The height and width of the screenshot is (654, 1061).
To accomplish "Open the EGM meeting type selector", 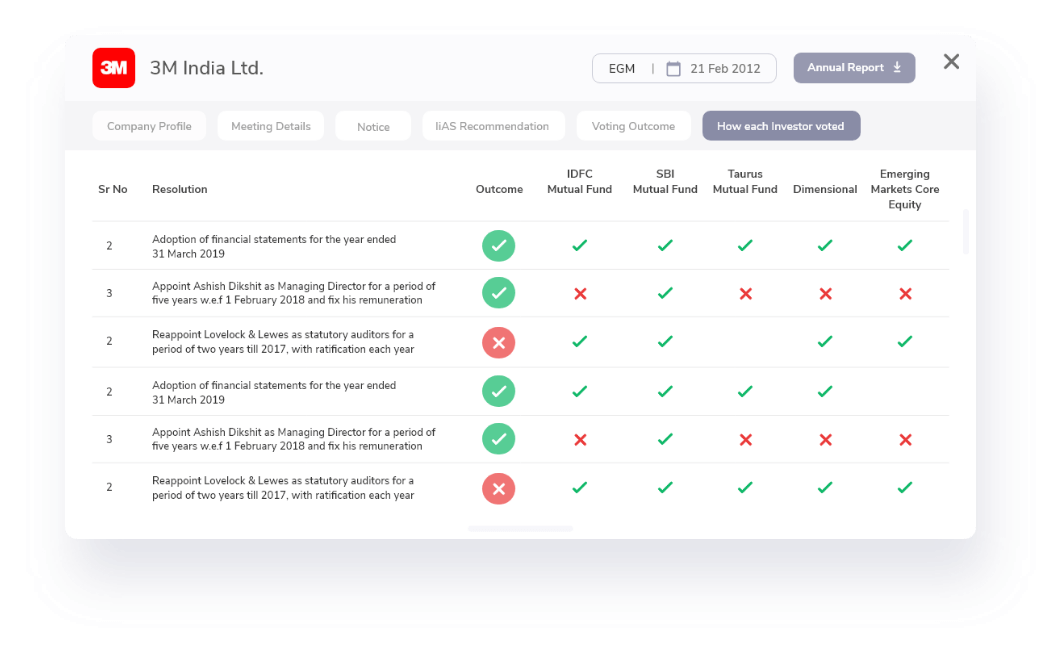I will [622, 69].
